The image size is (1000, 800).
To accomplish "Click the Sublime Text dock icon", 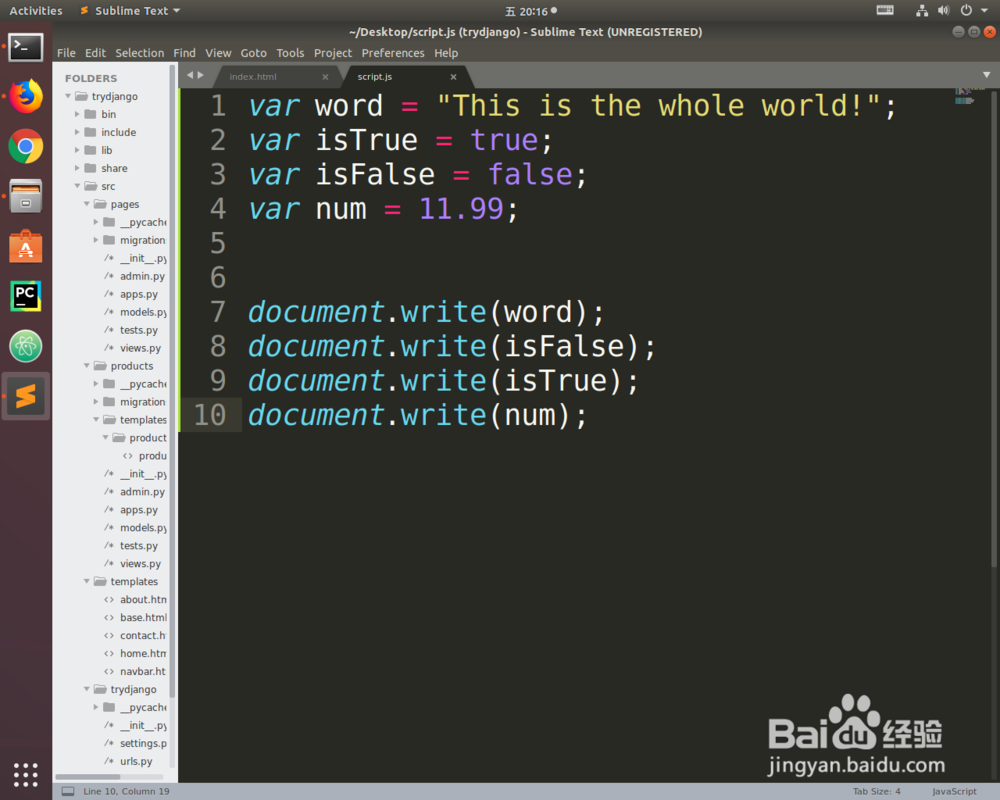I will 26,396.
